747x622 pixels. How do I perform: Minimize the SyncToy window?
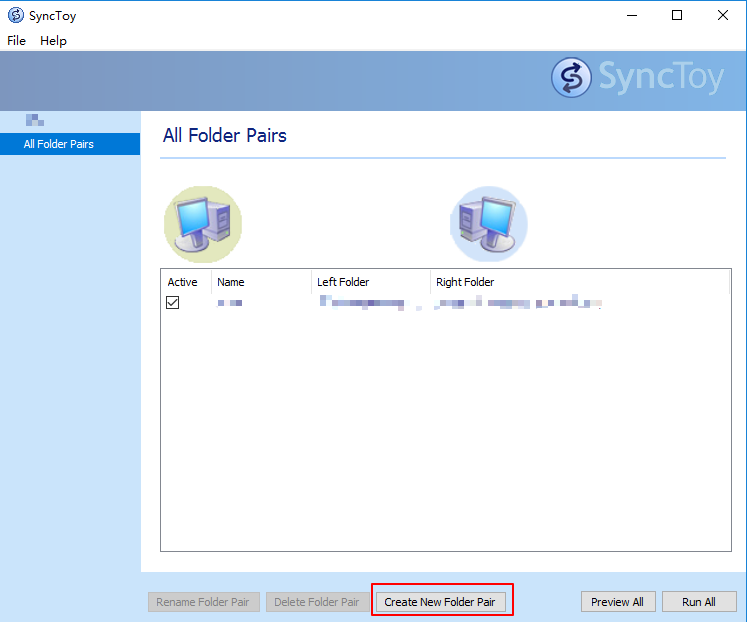pyautogui.click(x=632, y=15)
